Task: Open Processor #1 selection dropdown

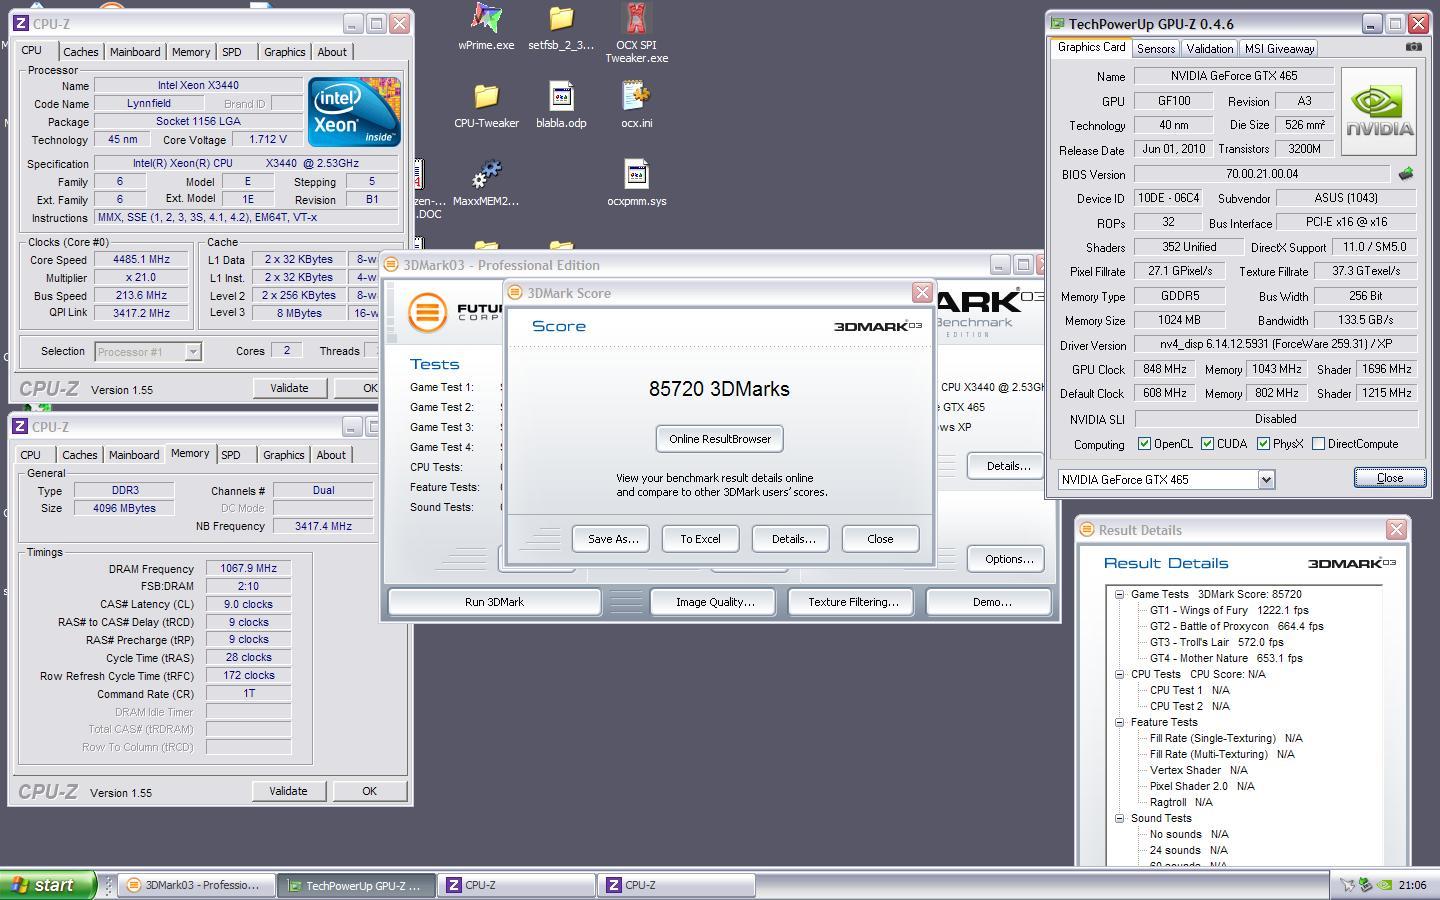Action: 193,352
